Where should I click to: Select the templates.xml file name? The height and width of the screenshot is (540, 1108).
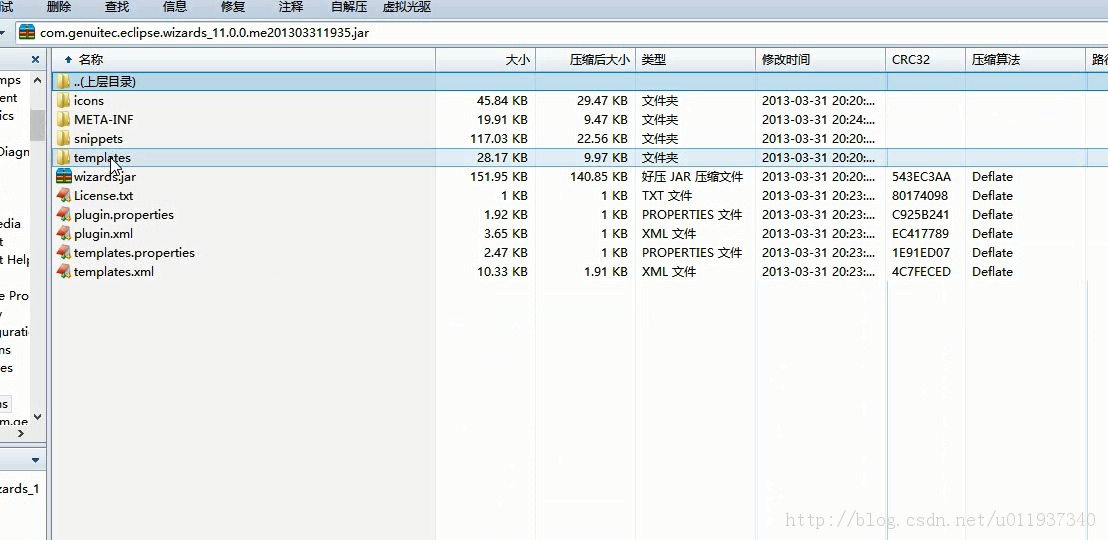pyautogui.click(x=113, y=272)
